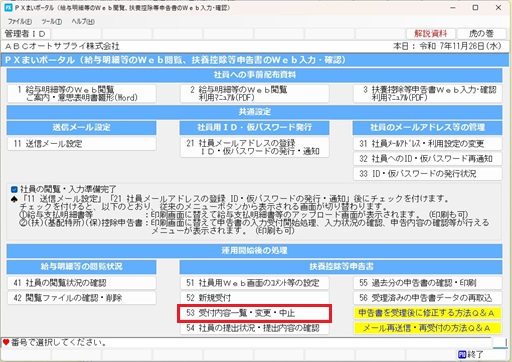Select 32 社員へのID・仮パスワード再通知
This screenshot has width=512, height=362.
point(428,159)
